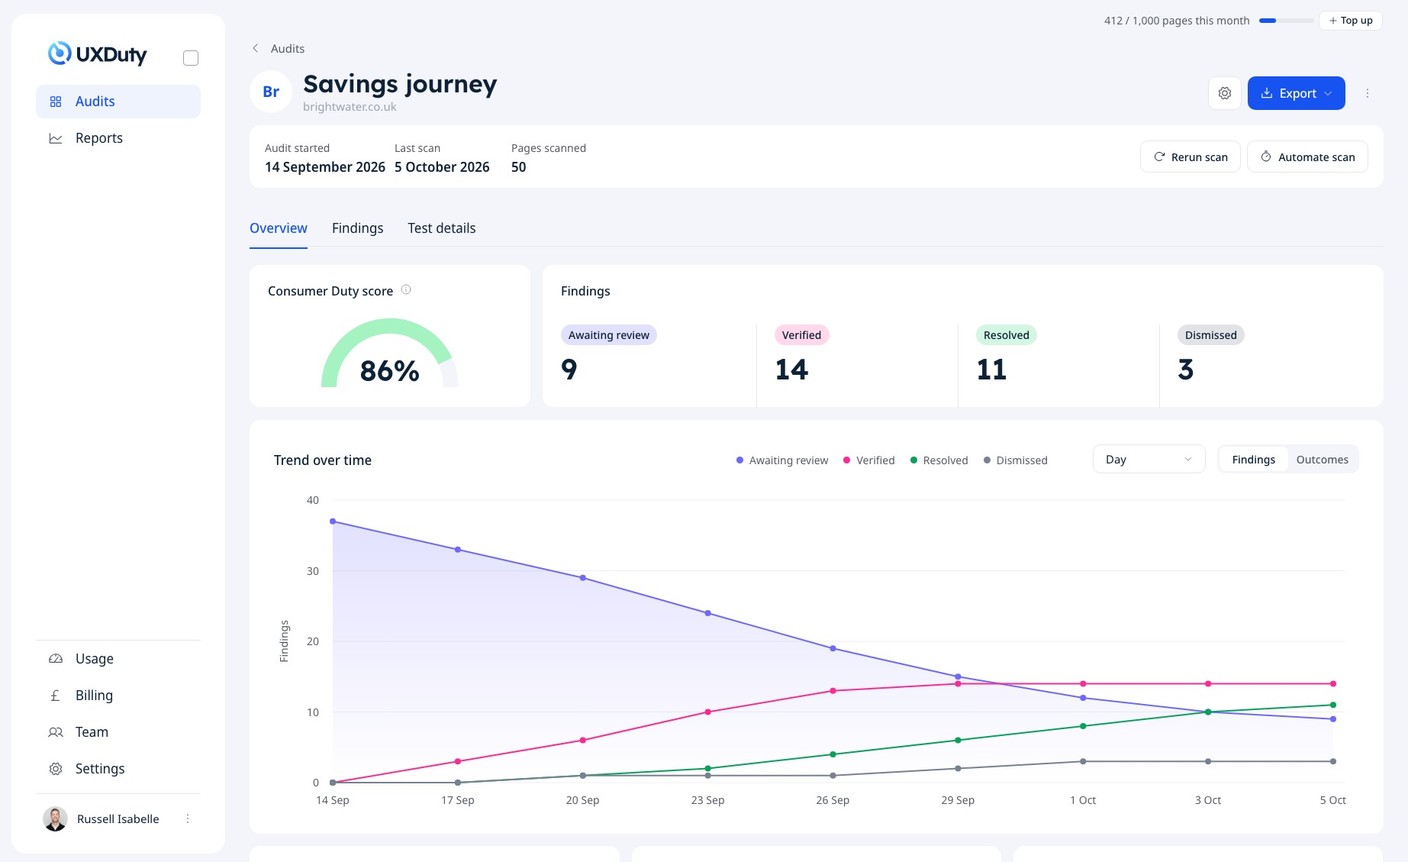
Task: Click the Consumer Duty score info icon
Action: (406, 290)
